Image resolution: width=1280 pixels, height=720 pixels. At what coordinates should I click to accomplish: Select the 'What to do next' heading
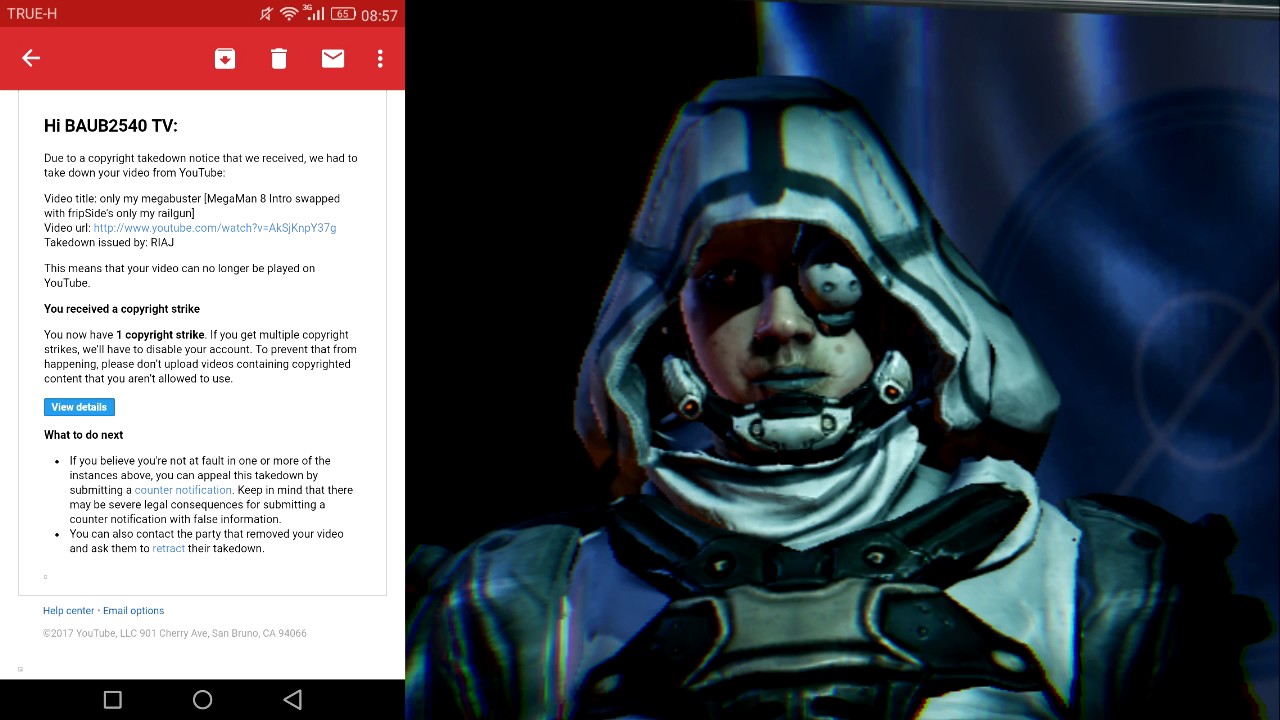(84, 435)
